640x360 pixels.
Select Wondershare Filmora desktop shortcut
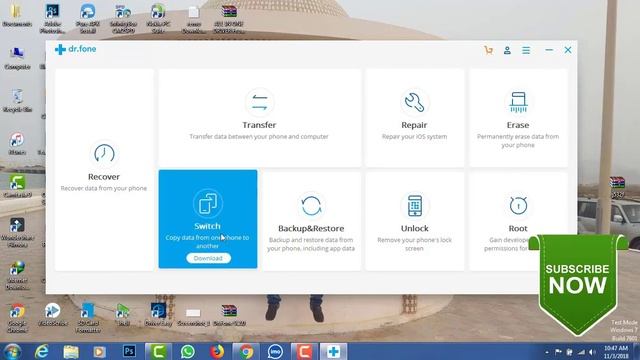click(17, 233)
